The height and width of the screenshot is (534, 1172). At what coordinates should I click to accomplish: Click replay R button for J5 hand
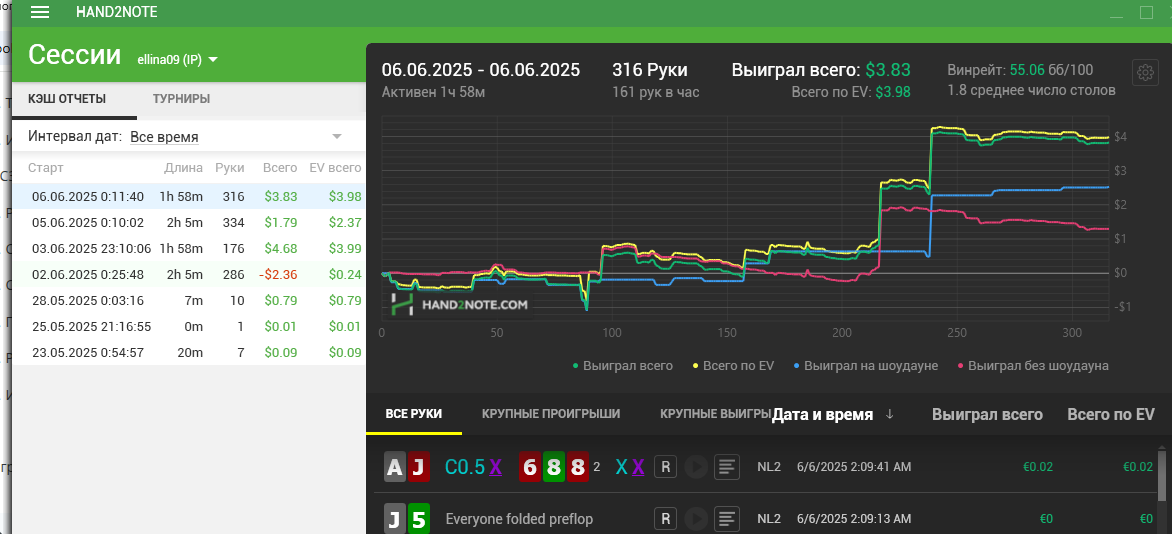(x=665, y=518)
